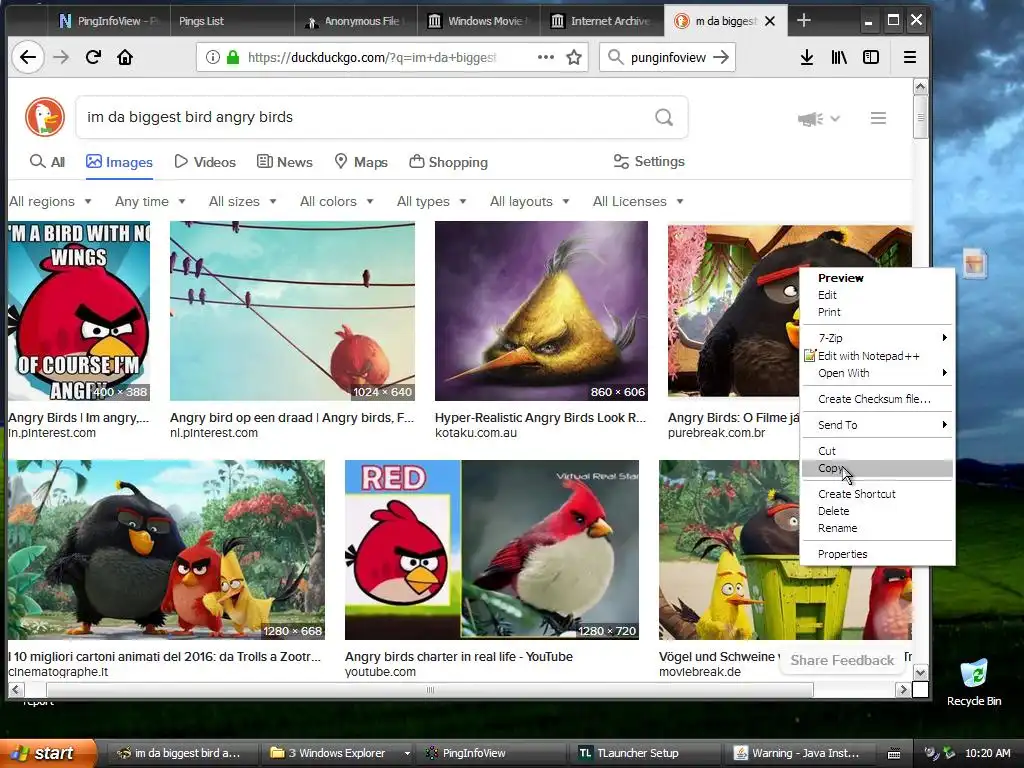Select Create Shortcut menu entry
This screenshot has width=1024, height=768.
[876, 494]
